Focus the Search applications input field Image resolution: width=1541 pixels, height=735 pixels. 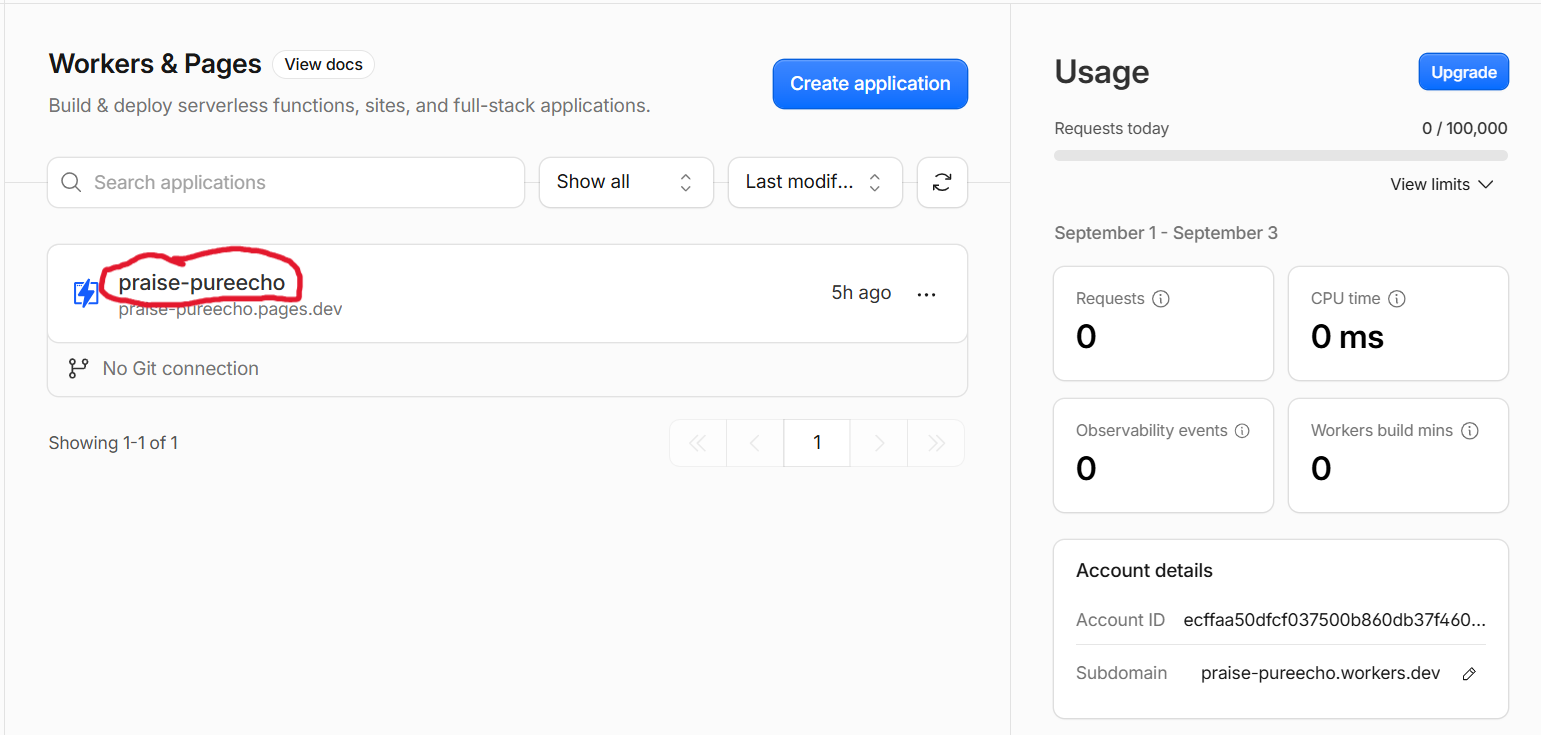(286, 182)
